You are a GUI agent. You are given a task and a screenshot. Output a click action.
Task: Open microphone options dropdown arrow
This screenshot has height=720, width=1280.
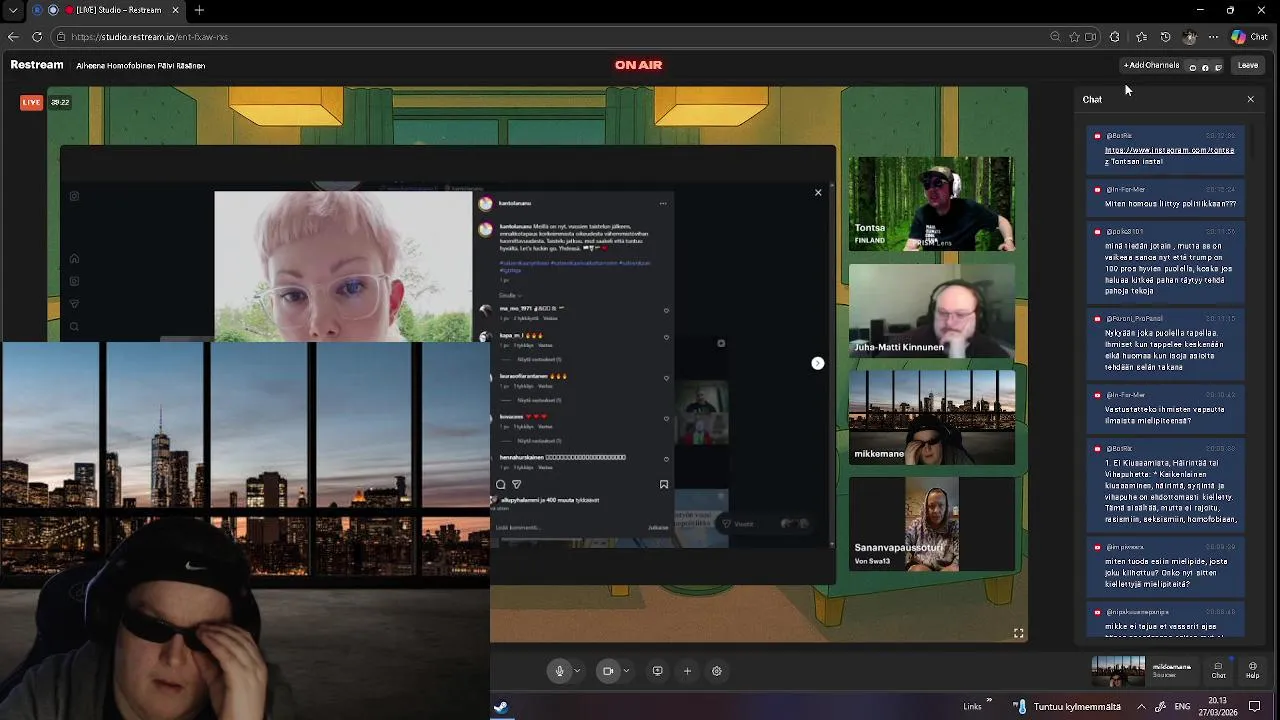pos(577,671)
